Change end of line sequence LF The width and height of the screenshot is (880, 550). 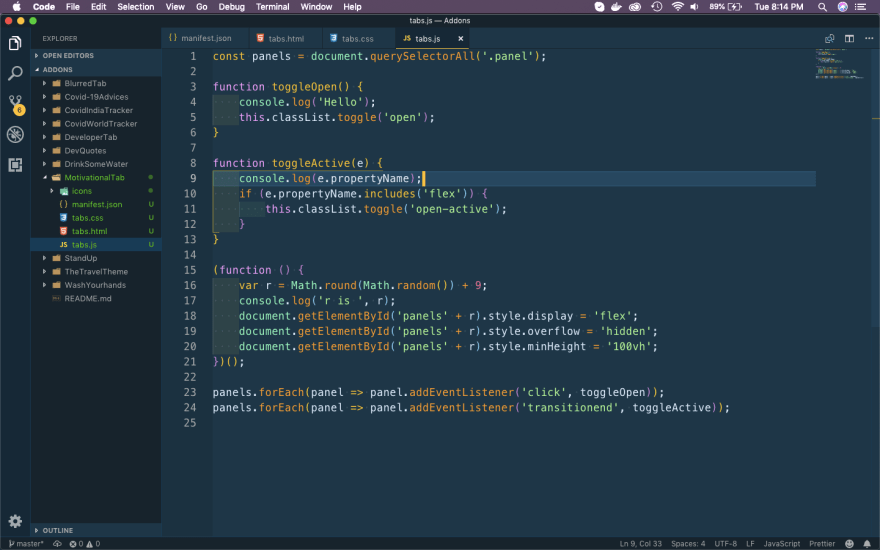coord(750,543)
